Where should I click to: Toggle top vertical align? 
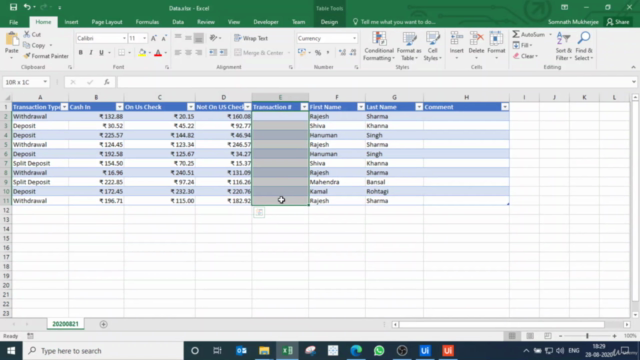(178, 38)
